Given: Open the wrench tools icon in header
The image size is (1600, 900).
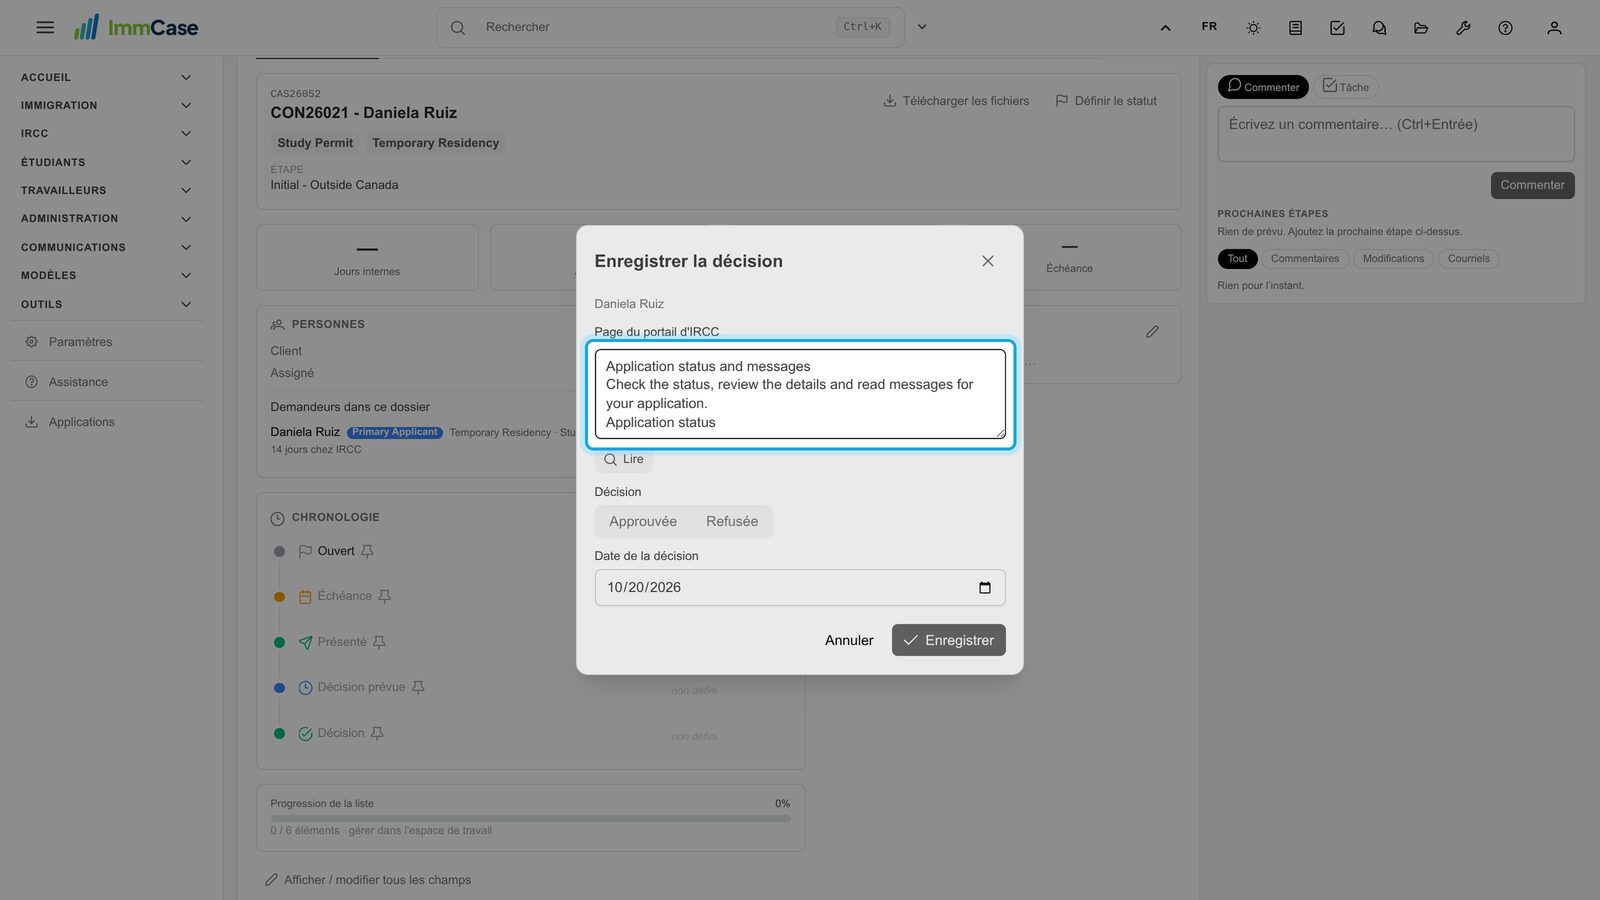Looking at the screenshot, I should (1463, 28).
